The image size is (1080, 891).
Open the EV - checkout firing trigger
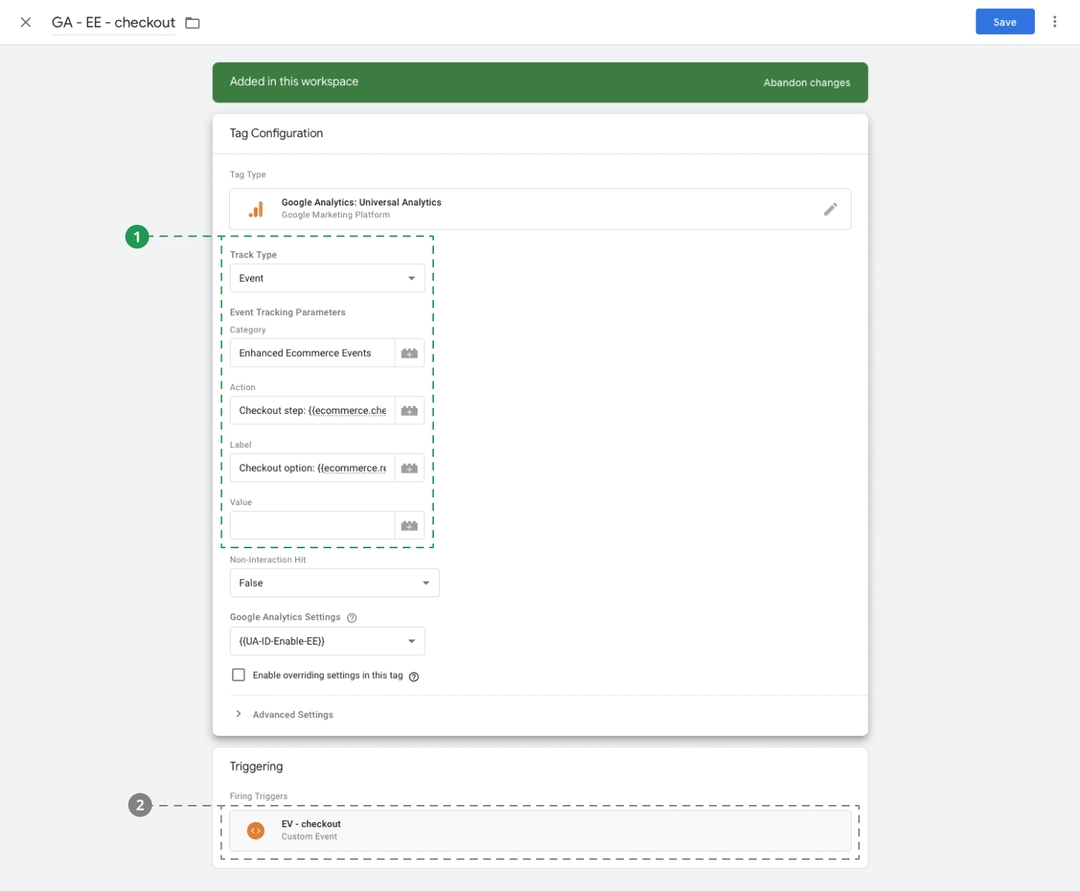coord(540,830)
